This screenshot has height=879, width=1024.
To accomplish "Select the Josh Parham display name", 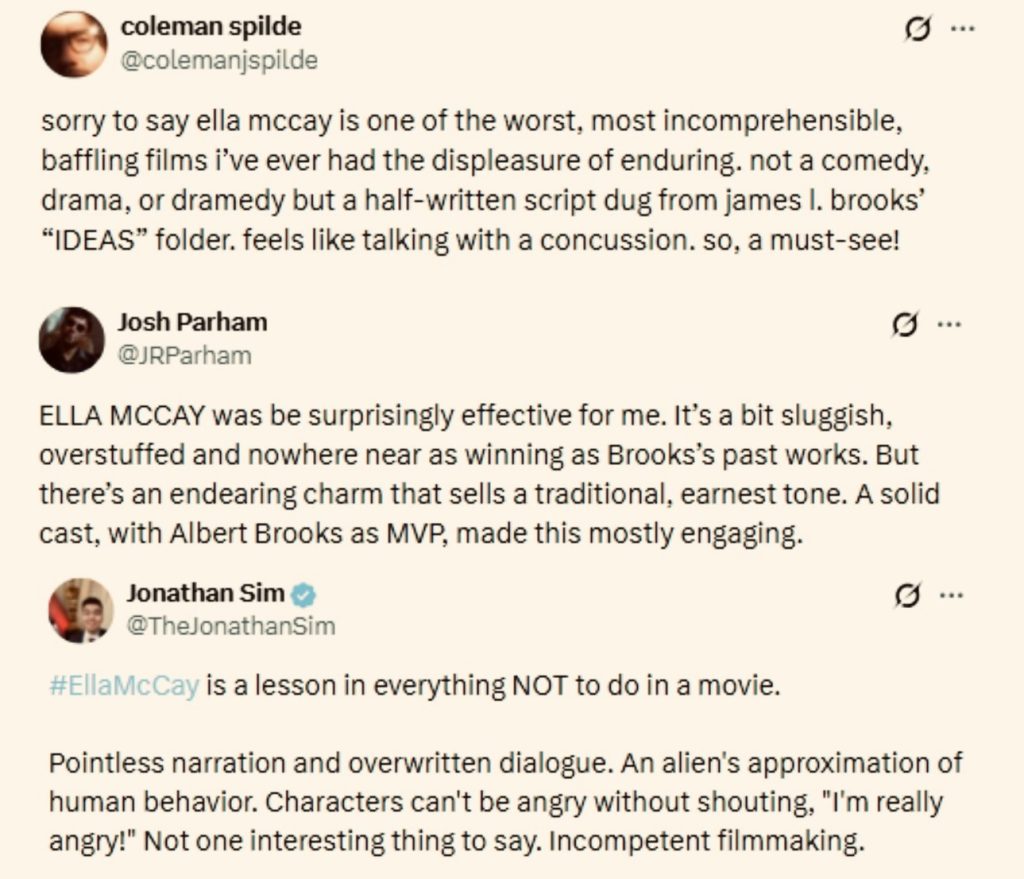I will point(192,322).
